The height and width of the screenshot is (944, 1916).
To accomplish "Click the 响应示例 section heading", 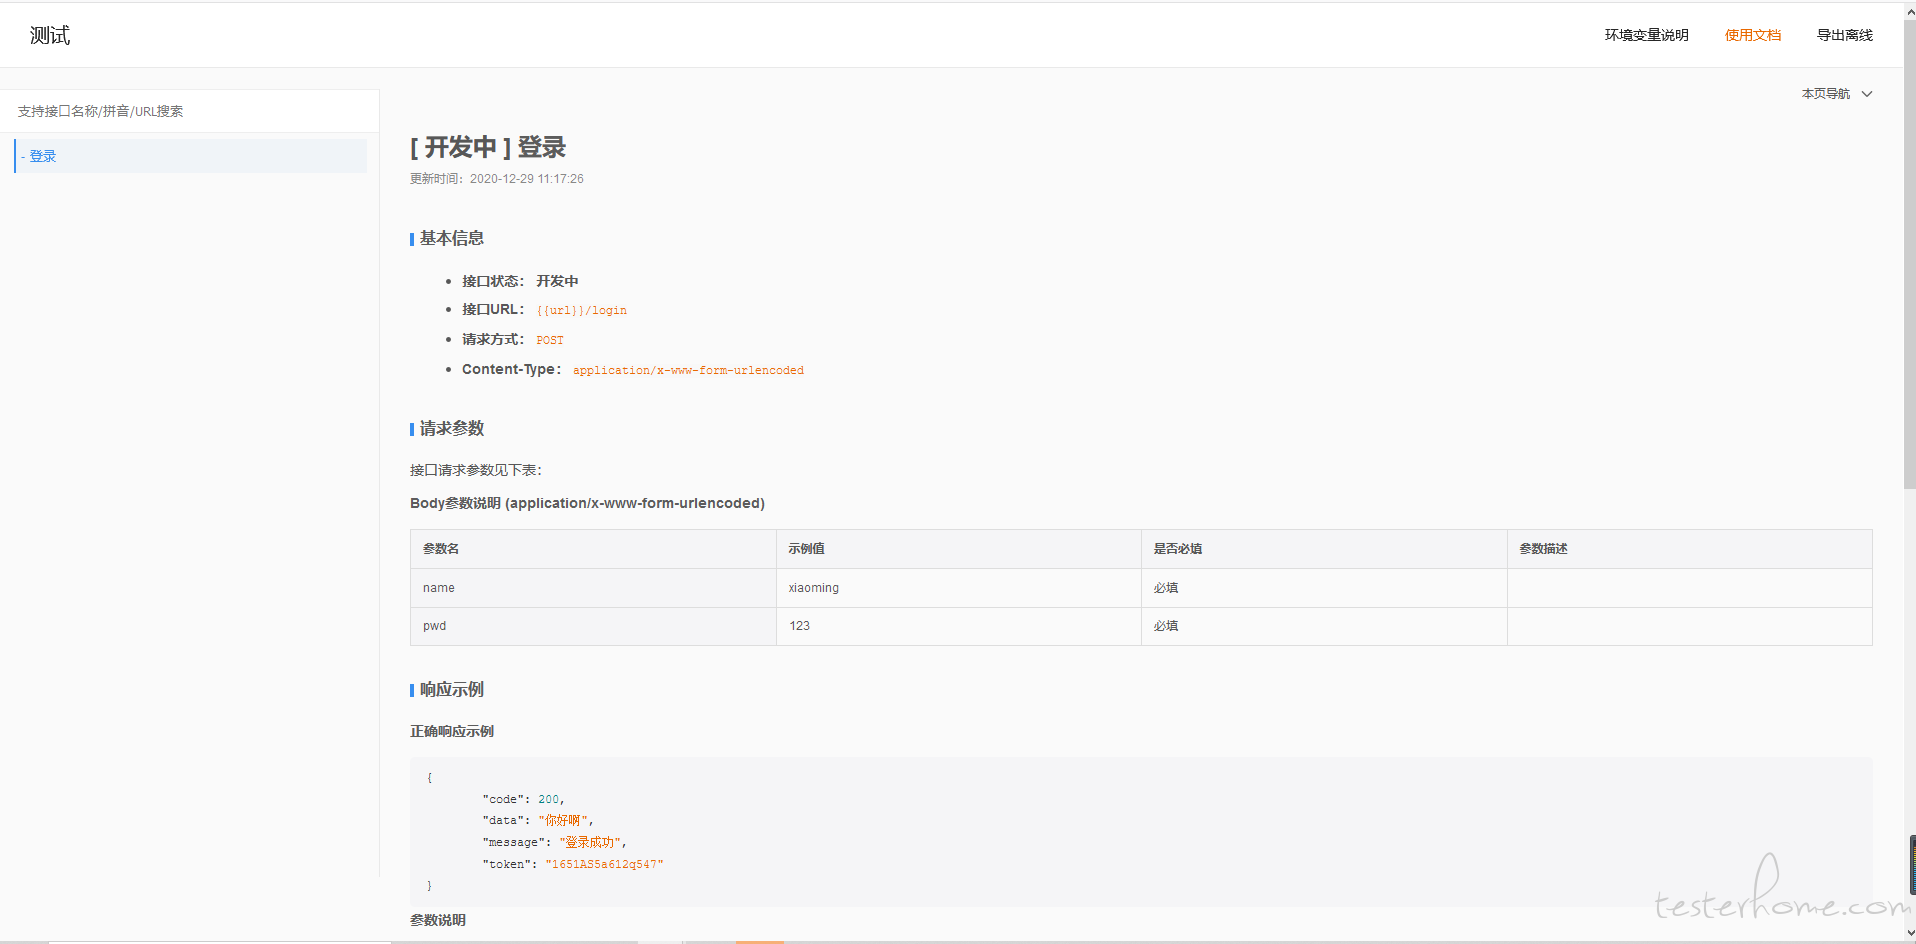I will click(x=451, y=689).
